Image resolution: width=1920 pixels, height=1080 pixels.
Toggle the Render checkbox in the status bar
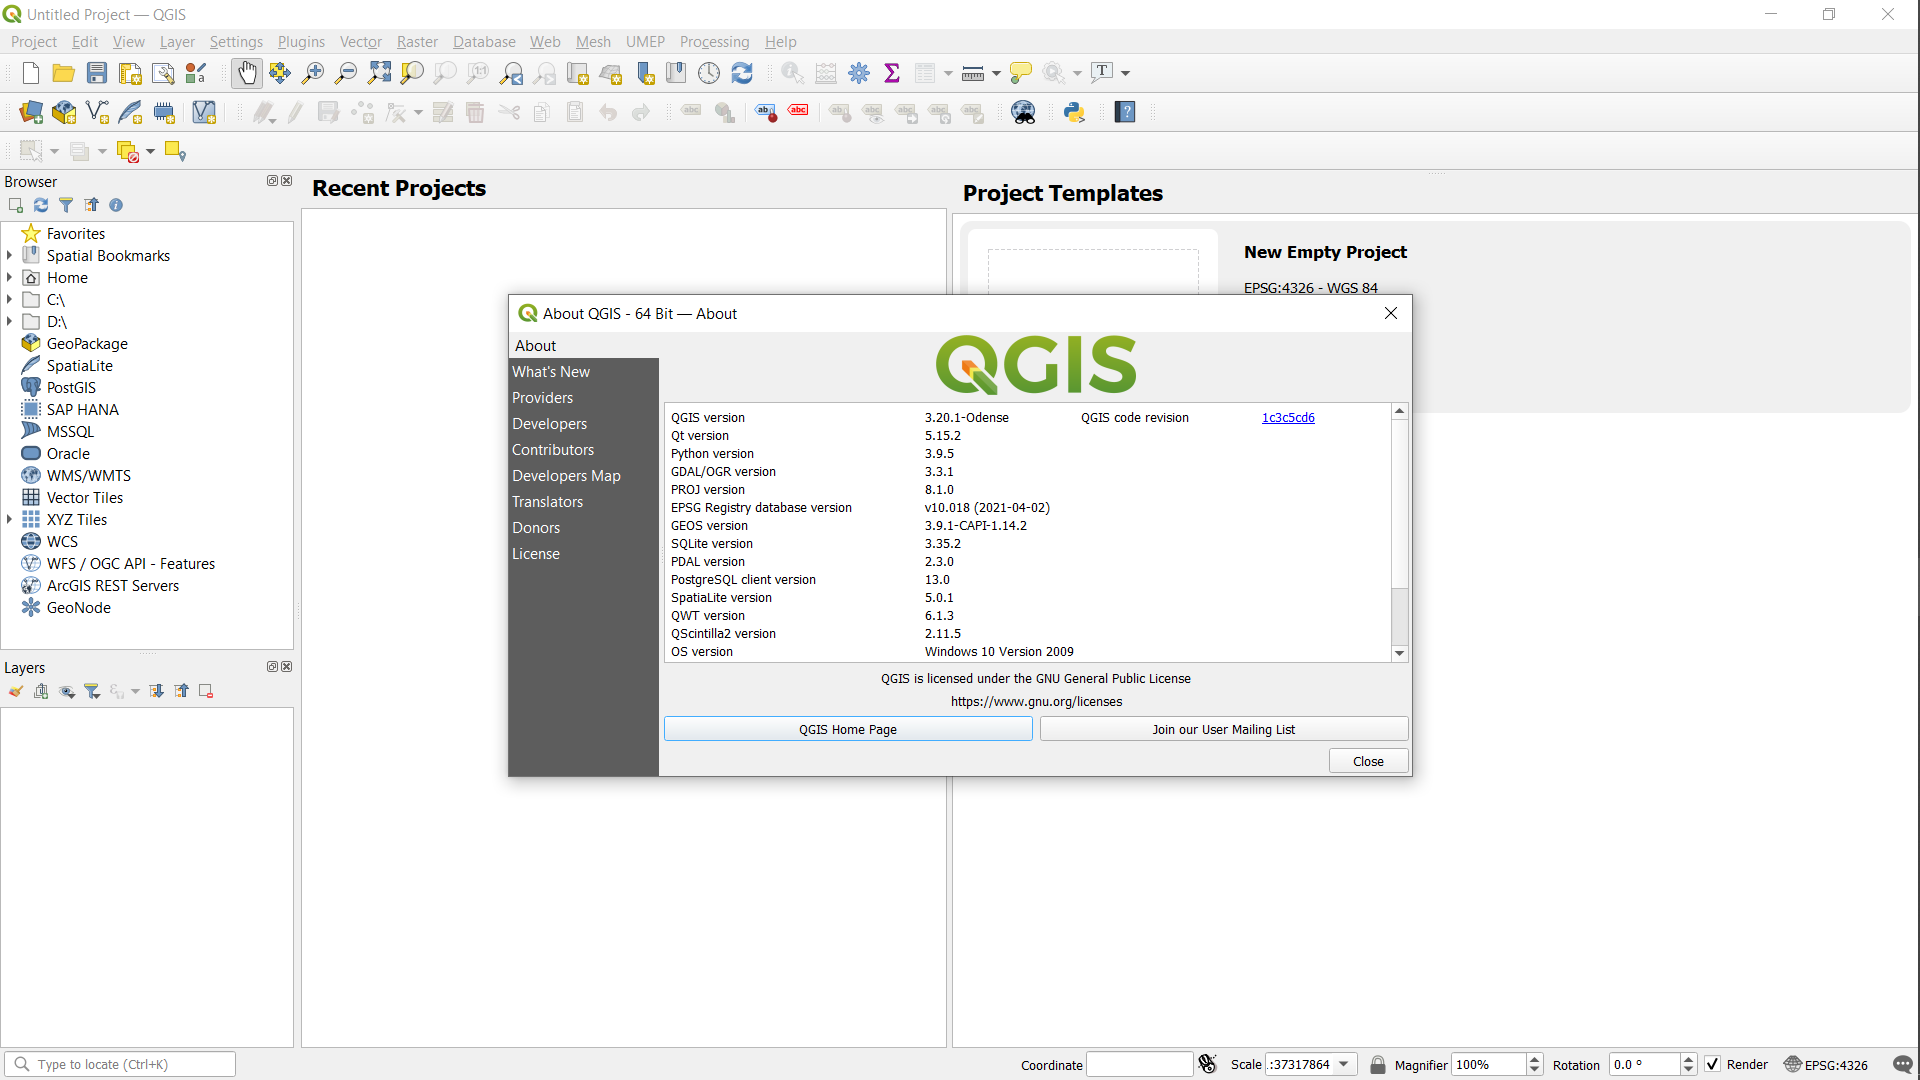[x=1712, y=1064]
